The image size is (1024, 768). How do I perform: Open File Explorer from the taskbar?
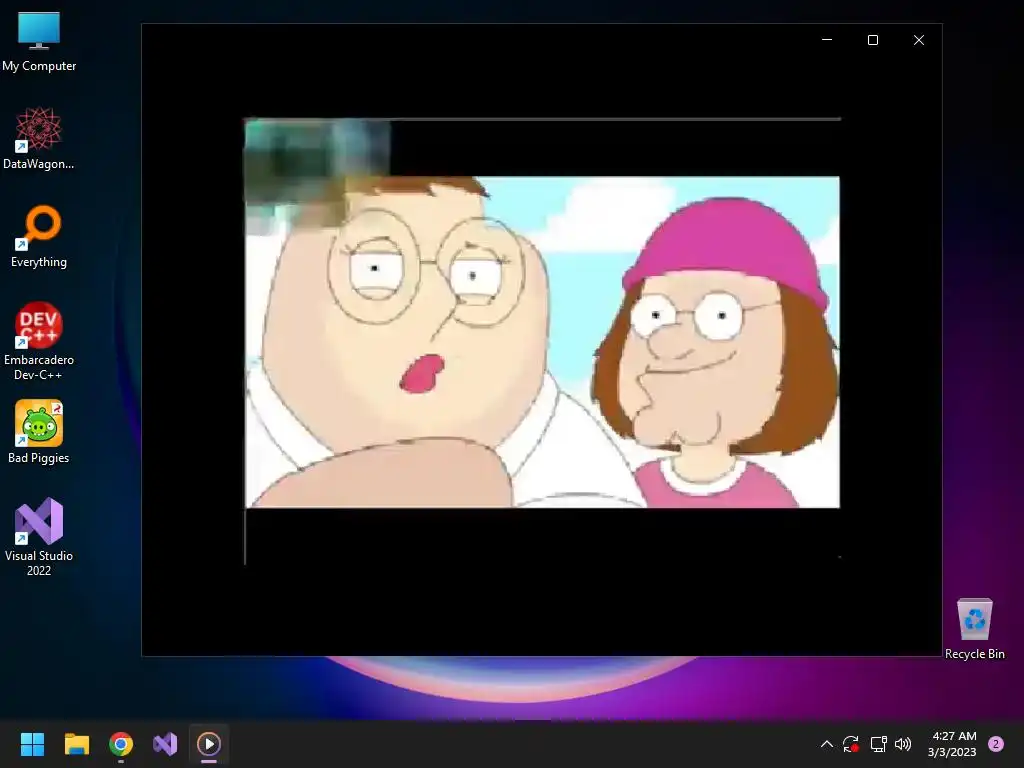click(x=76, y=744)
